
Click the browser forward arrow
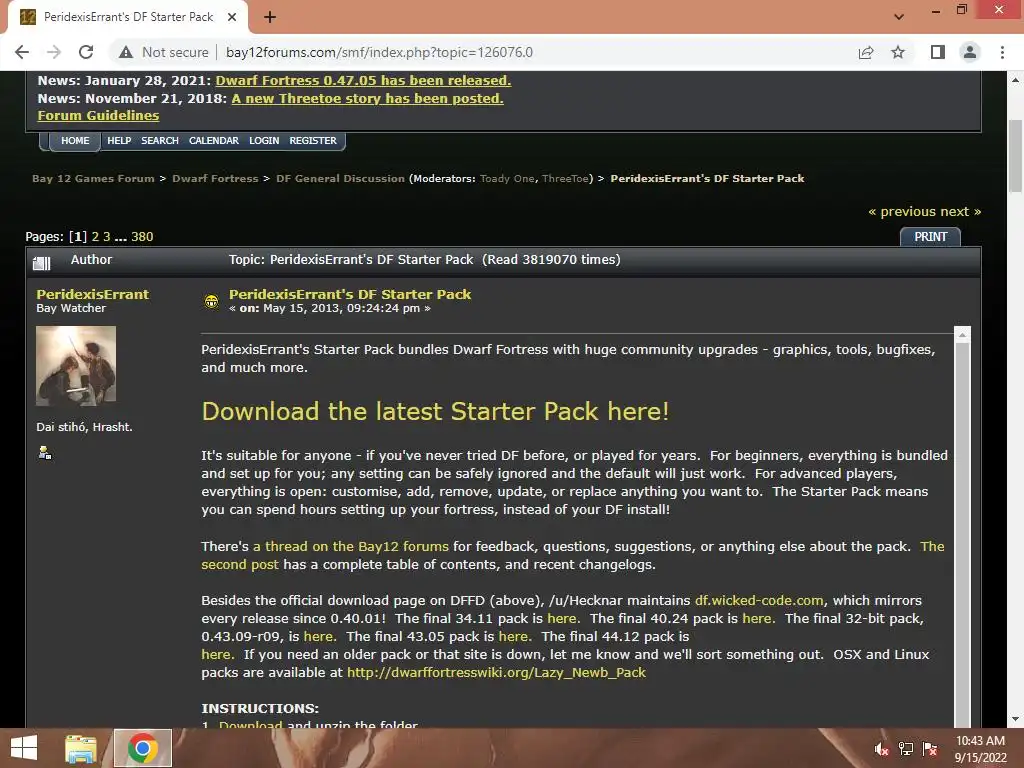[54, 52]
